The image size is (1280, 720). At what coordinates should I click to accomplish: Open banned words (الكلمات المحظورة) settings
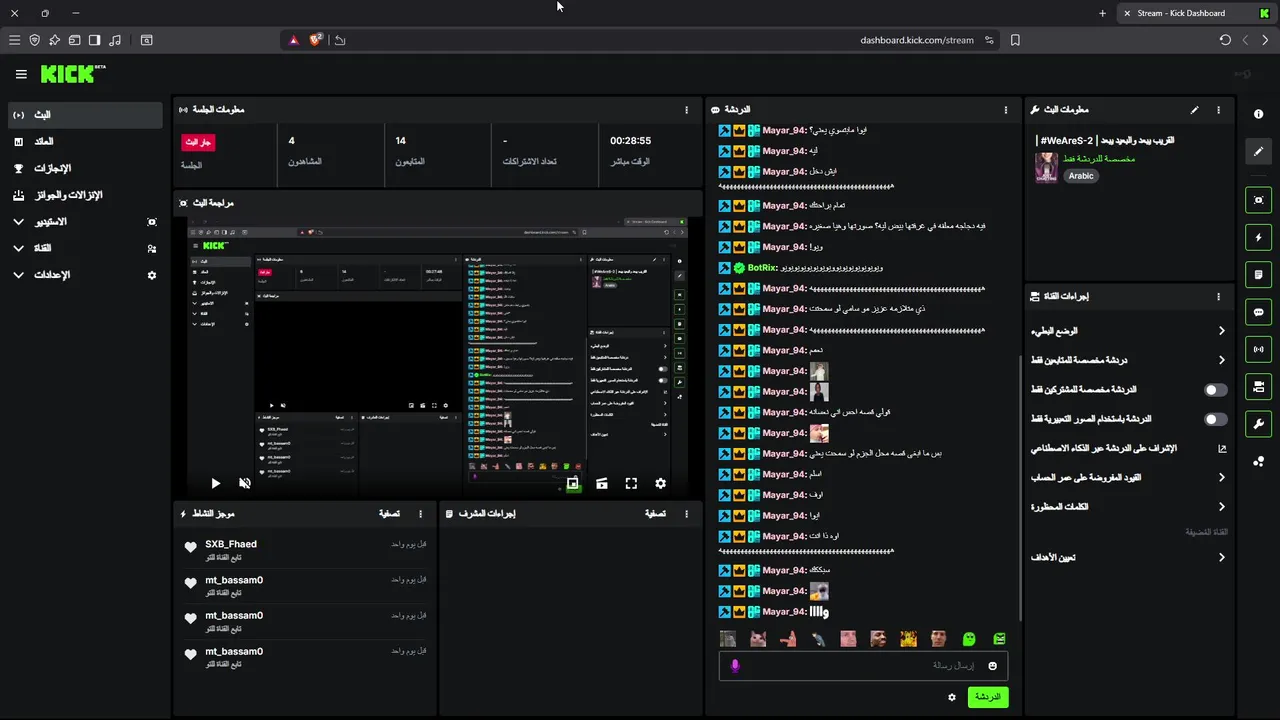pos(1129,507)
